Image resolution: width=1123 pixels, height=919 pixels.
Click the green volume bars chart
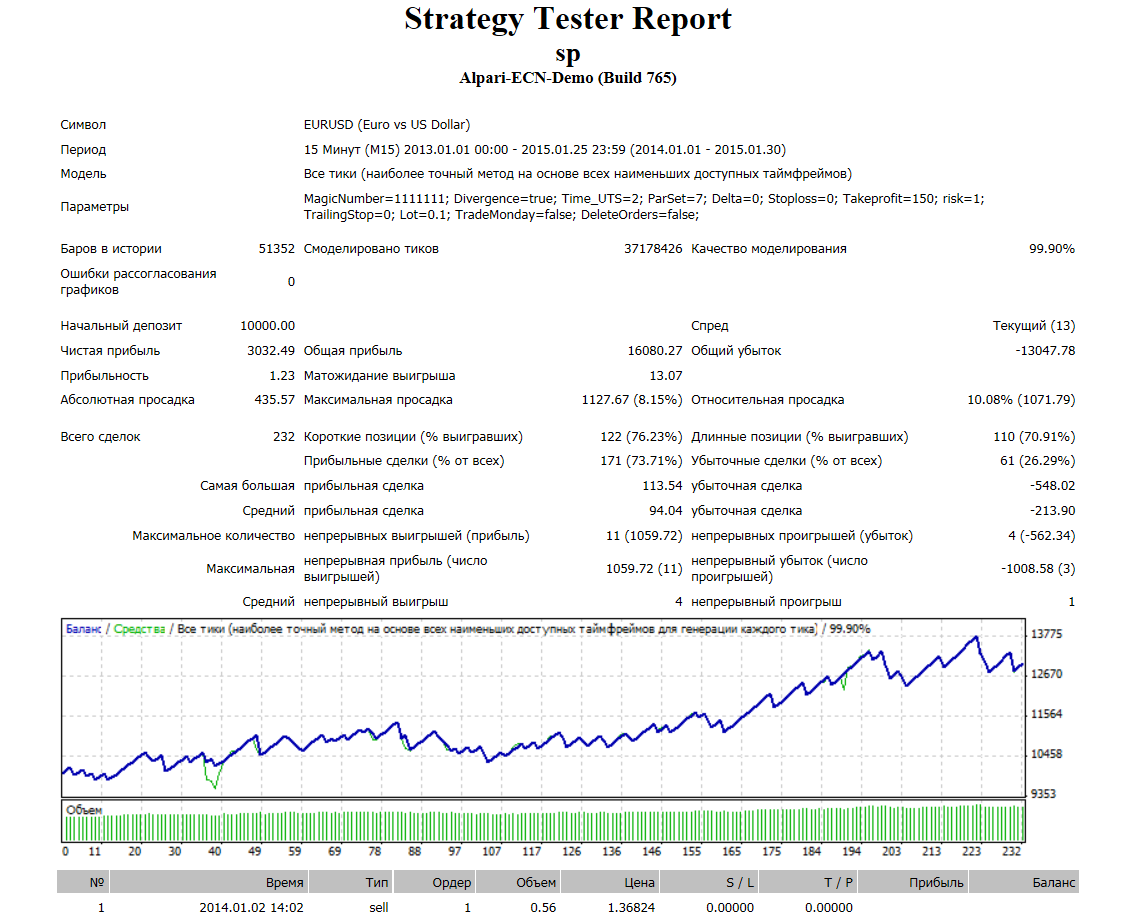point(544,822)
